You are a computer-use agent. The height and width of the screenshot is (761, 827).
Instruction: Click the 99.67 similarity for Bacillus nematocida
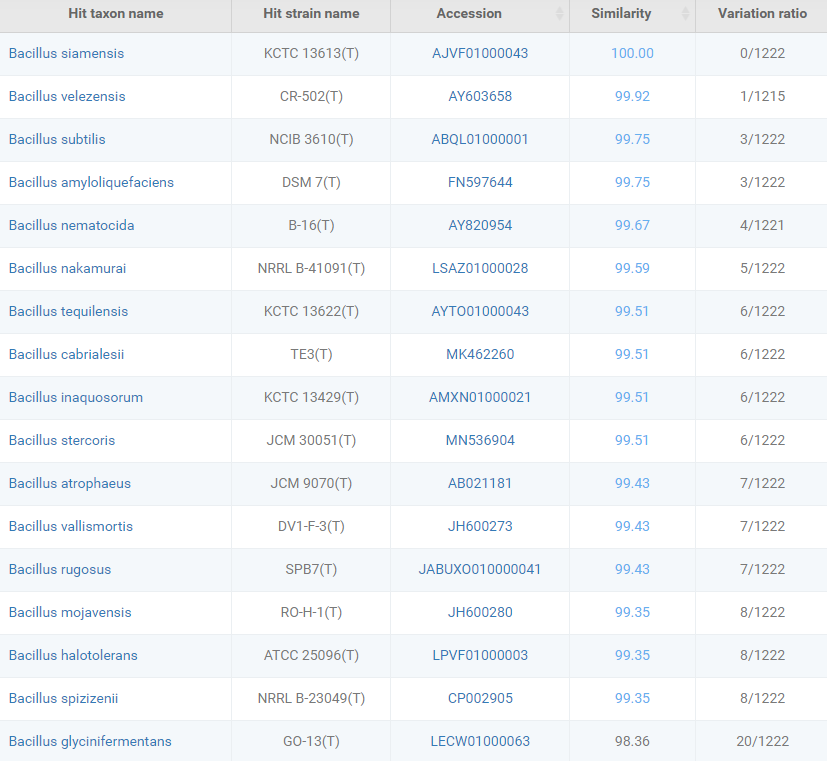coord(632,225)
